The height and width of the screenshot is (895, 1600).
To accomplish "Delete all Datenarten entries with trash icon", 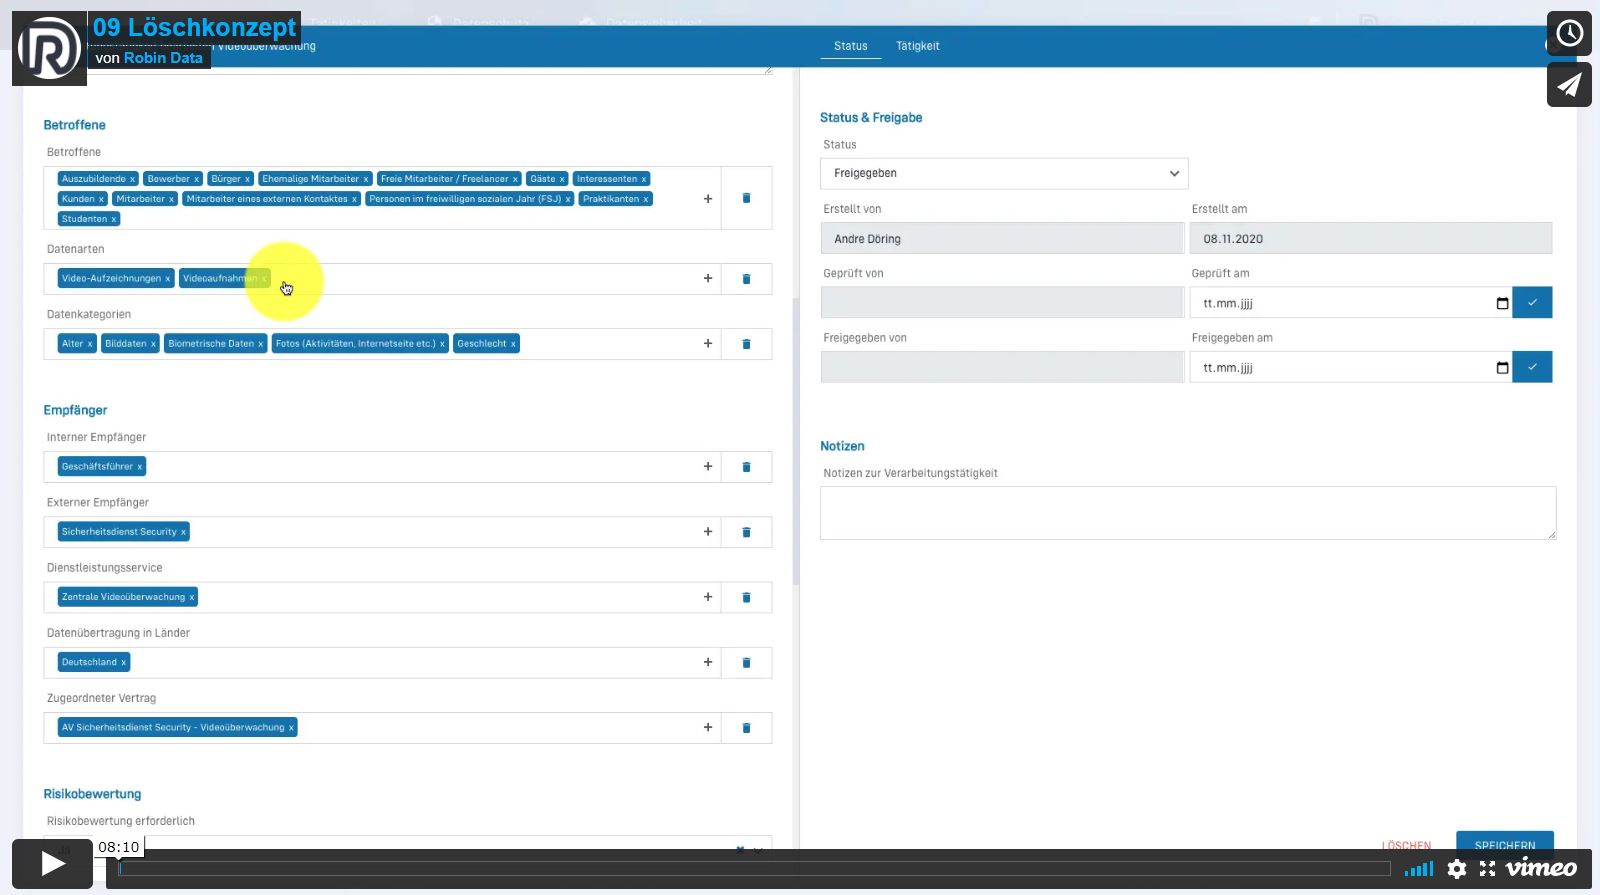I will 746,279.
